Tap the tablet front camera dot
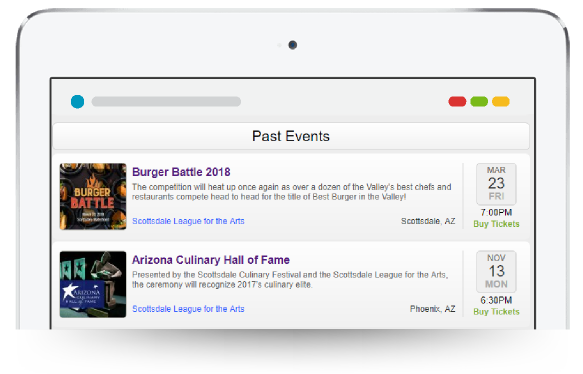 tap(293, 45)
